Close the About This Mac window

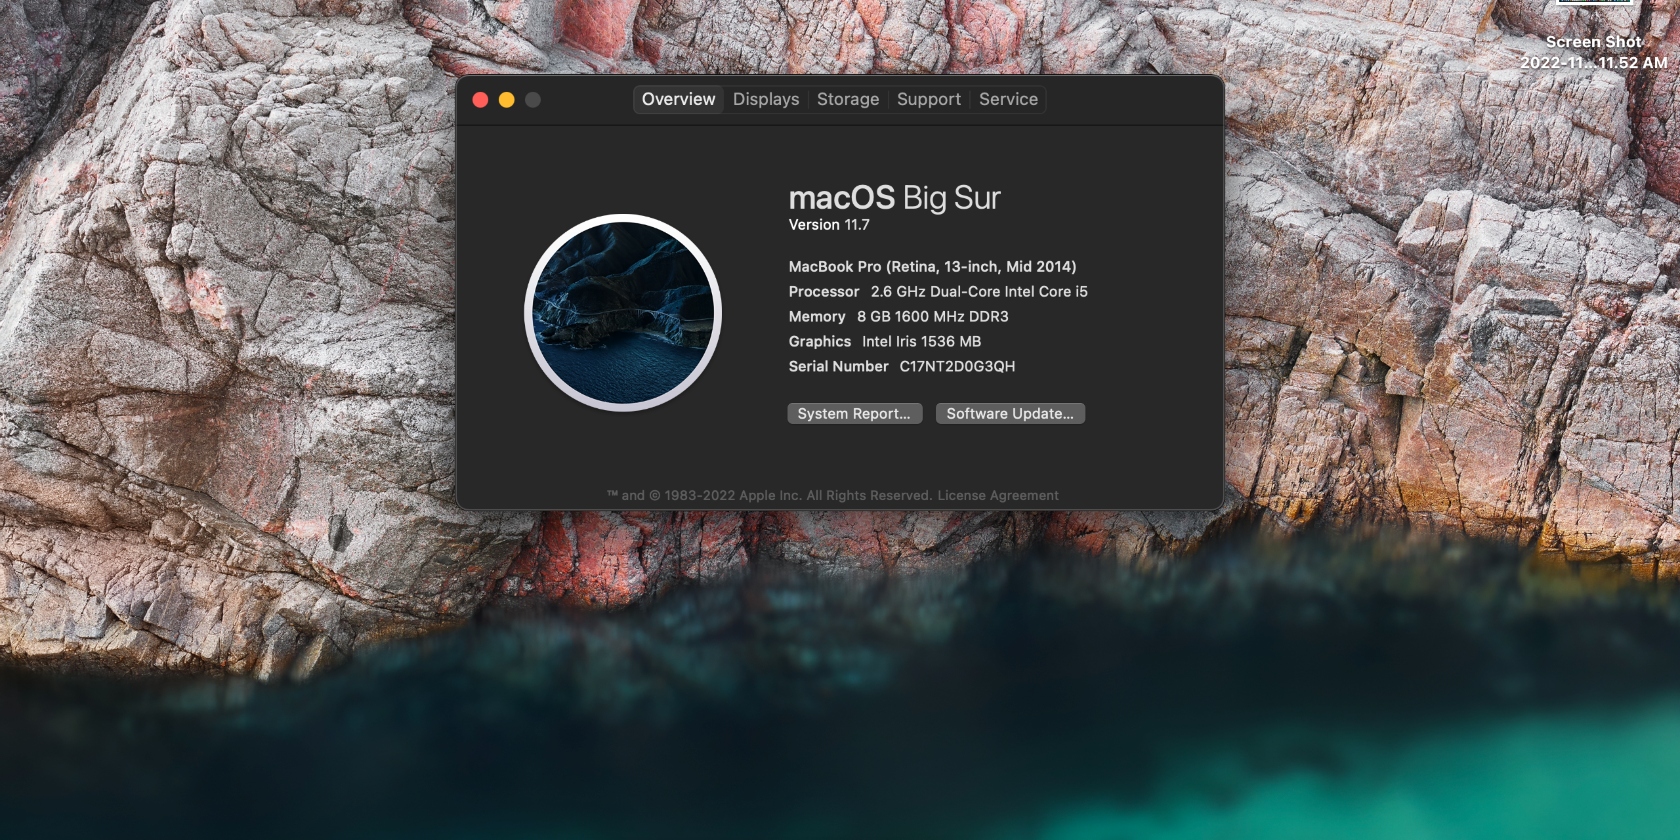tap(480, 100)
